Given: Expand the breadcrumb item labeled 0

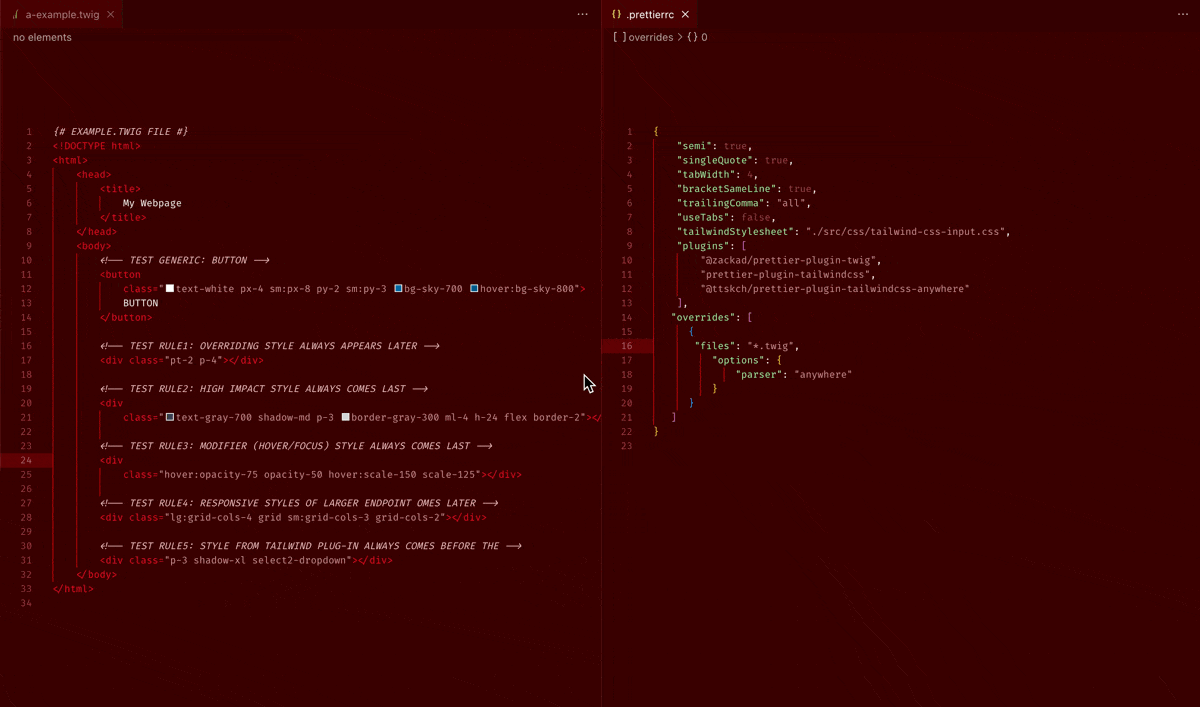Looking at the screenshot, I should (704, 37).
